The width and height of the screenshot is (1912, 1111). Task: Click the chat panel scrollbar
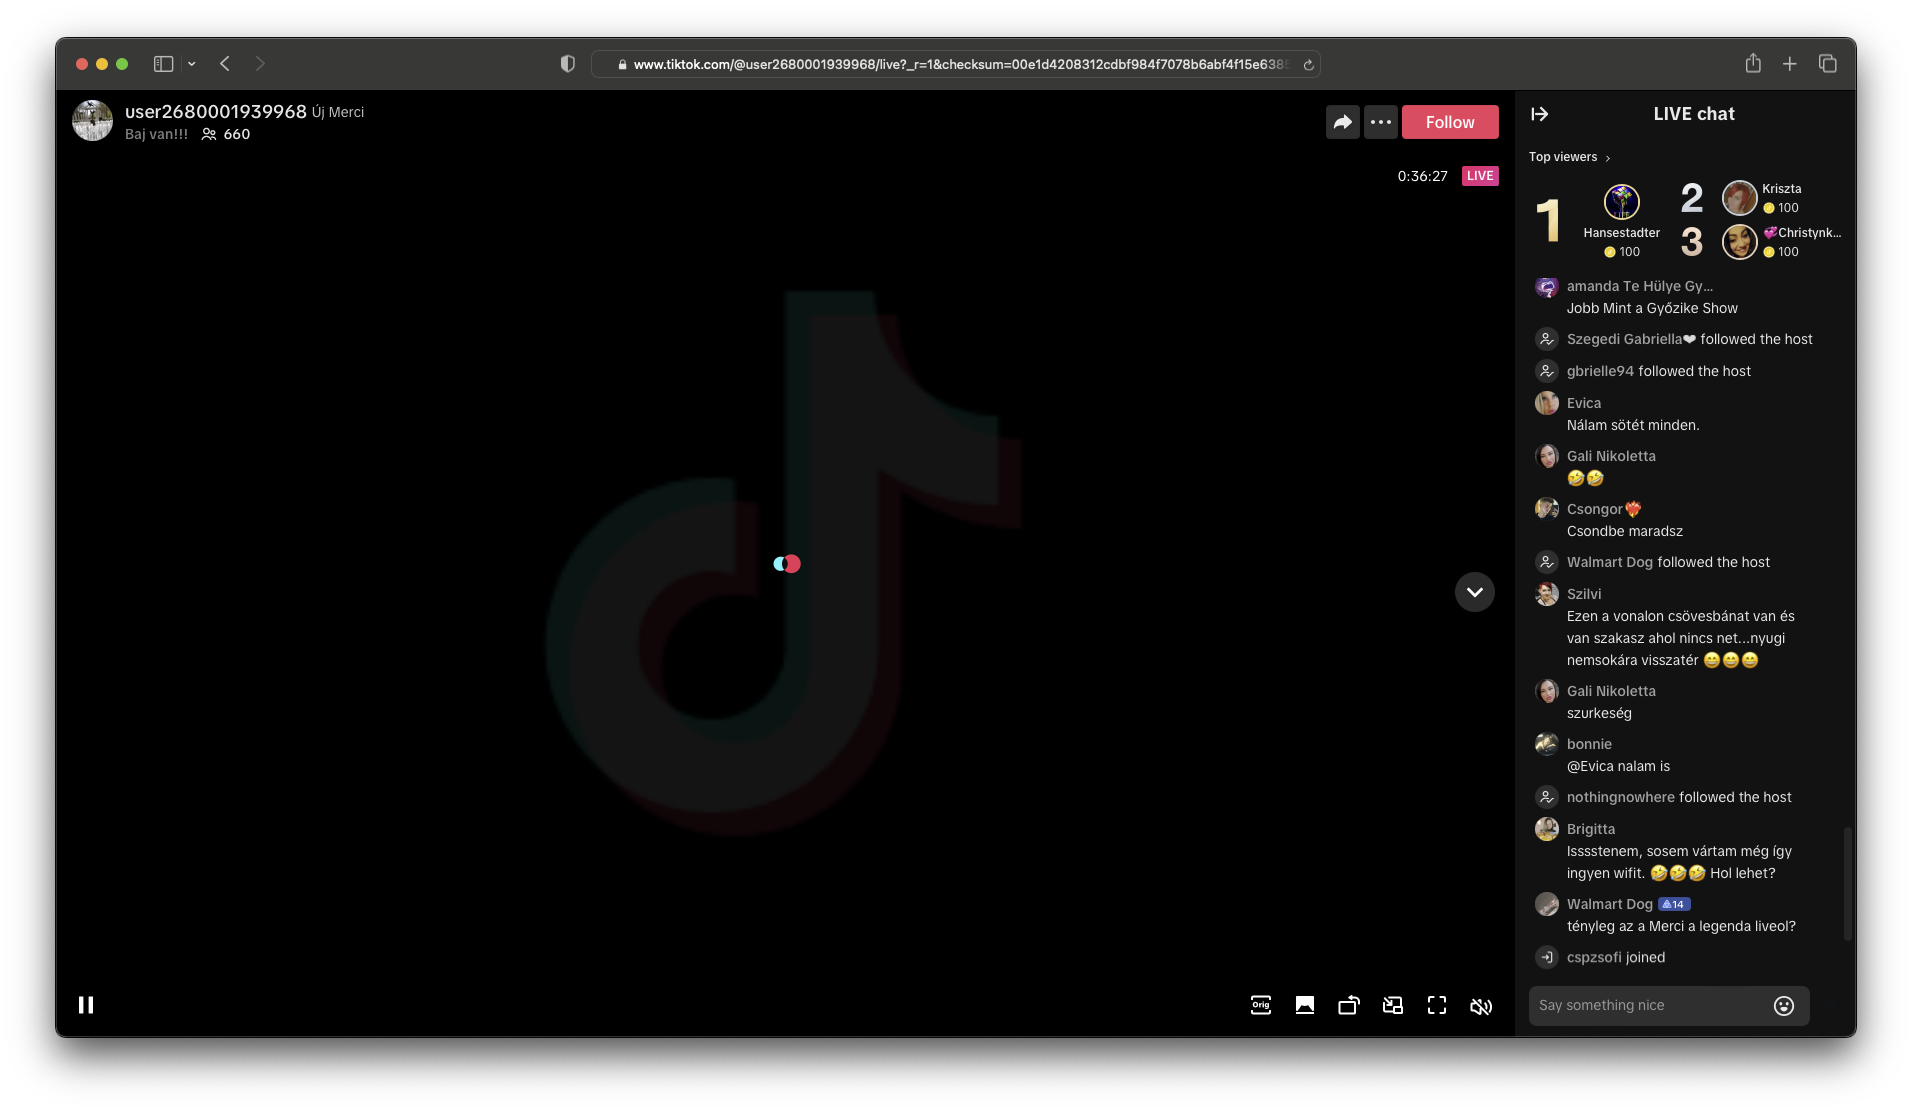pyautogui.click(x=1848, y=884)
